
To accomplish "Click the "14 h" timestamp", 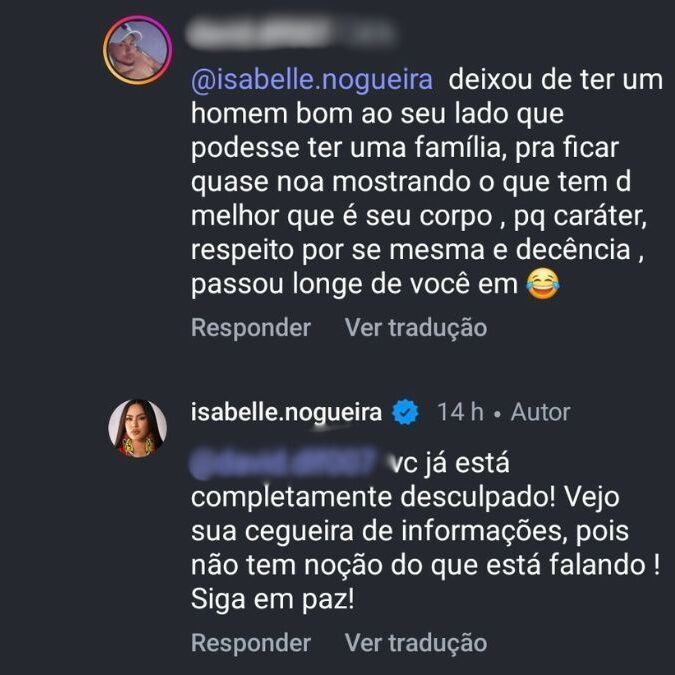I will [x=460, y=412].
